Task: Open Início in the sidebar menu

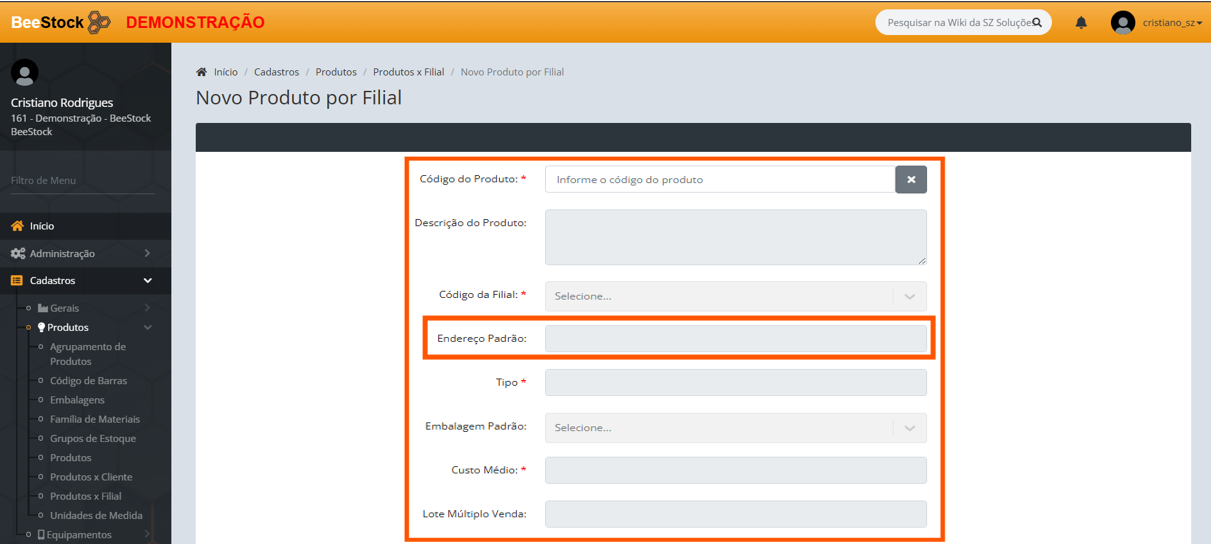Action: 42,226
